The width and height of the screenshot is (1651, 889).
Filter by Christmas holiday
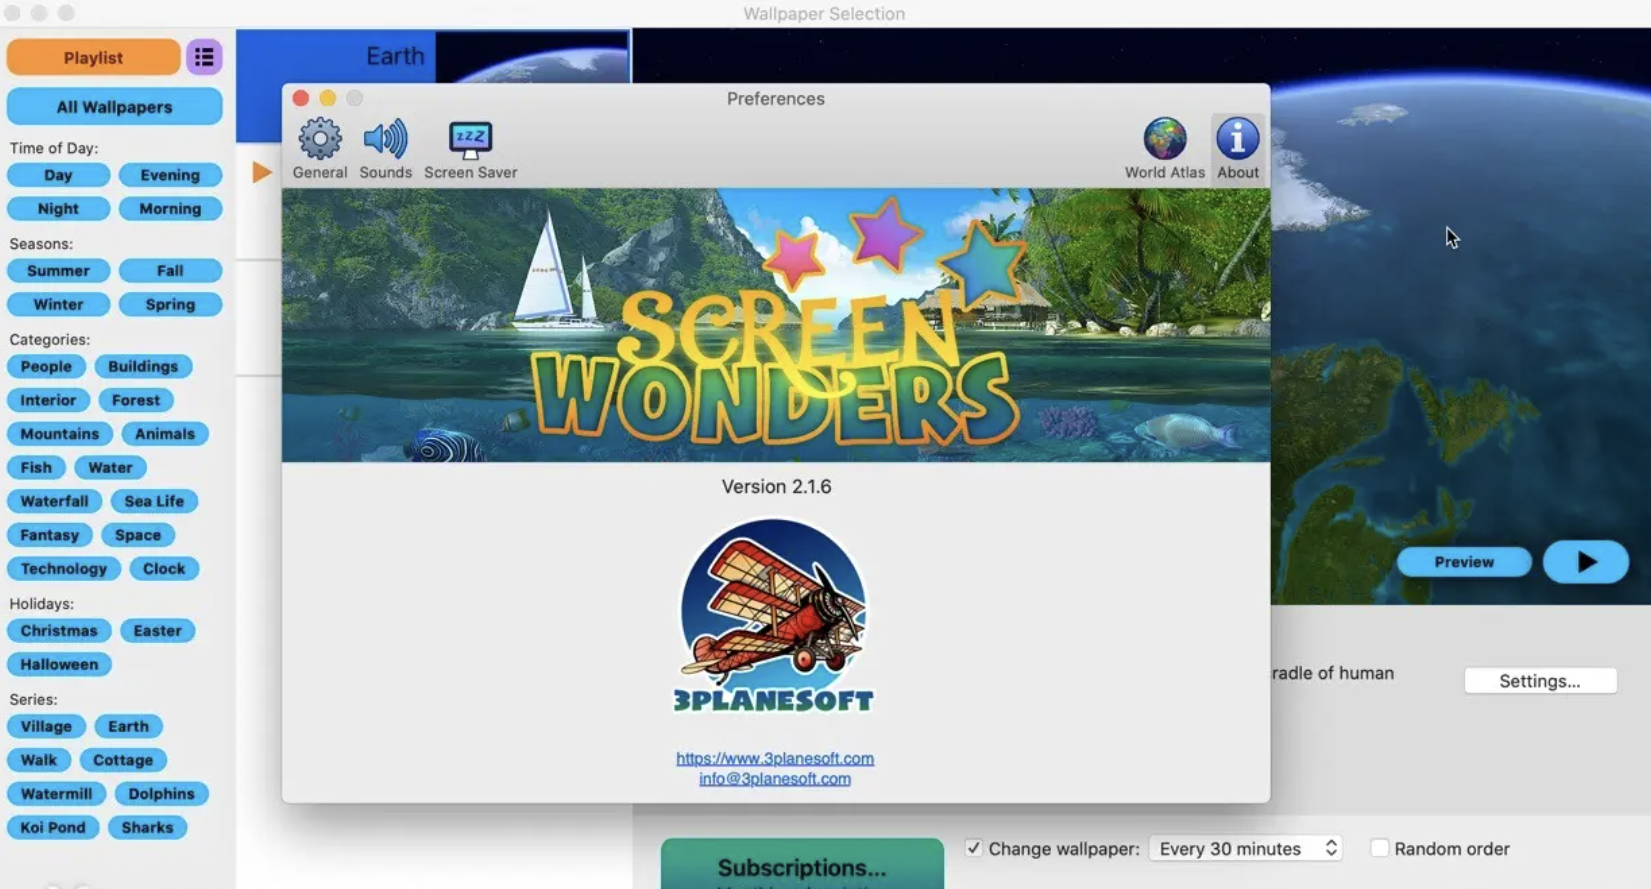click(x=59, y=631)
